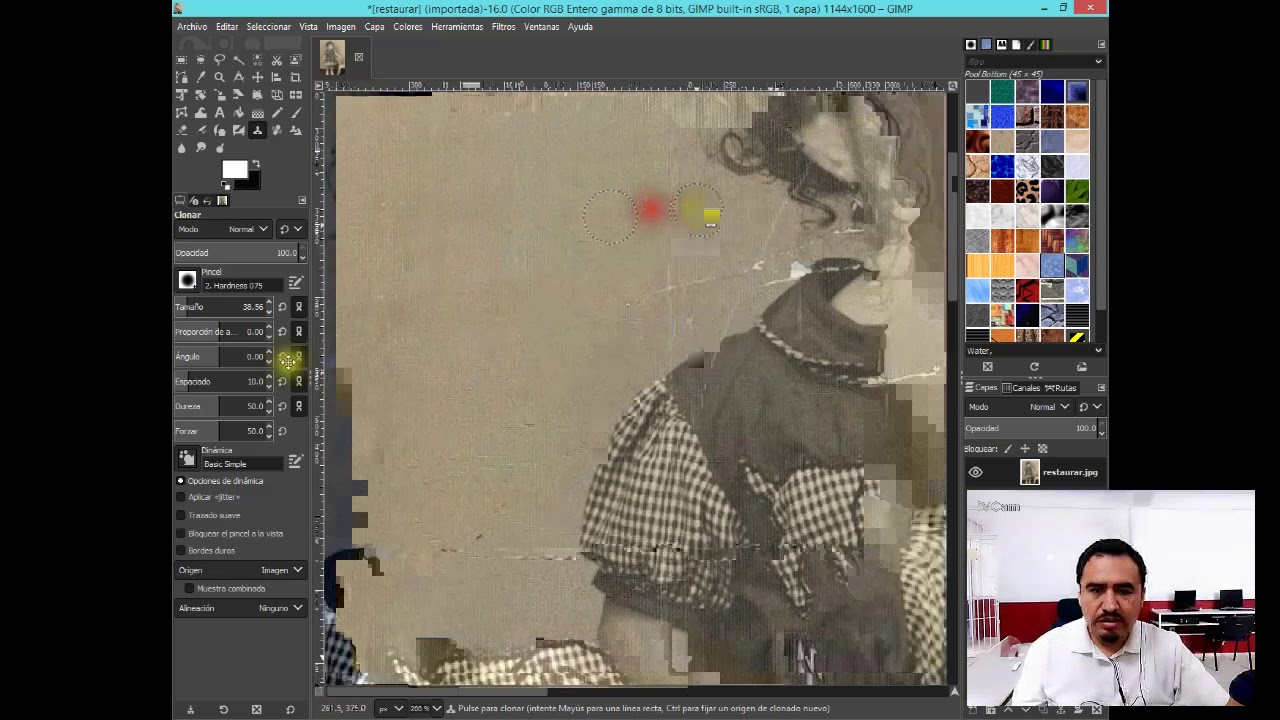Open the Water, tags dropdown
Screen dimensions: 1280x720
(x=1098, y=351)
